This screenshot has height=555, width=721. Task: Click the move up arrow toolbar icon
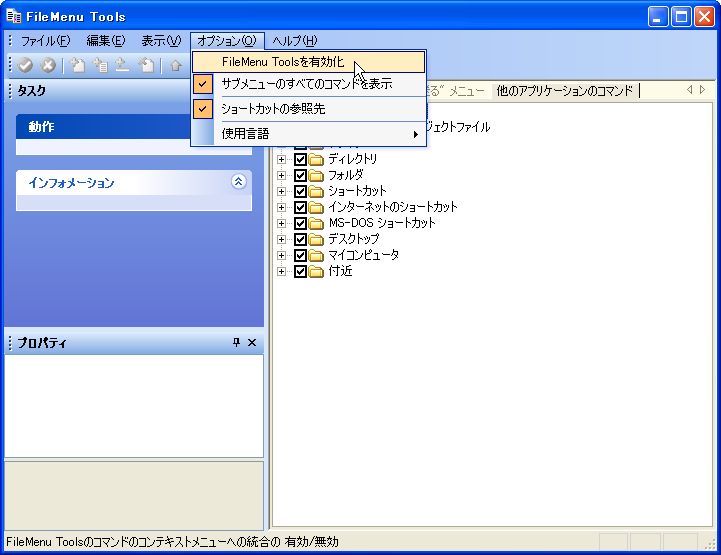click(x=175, y=65)
